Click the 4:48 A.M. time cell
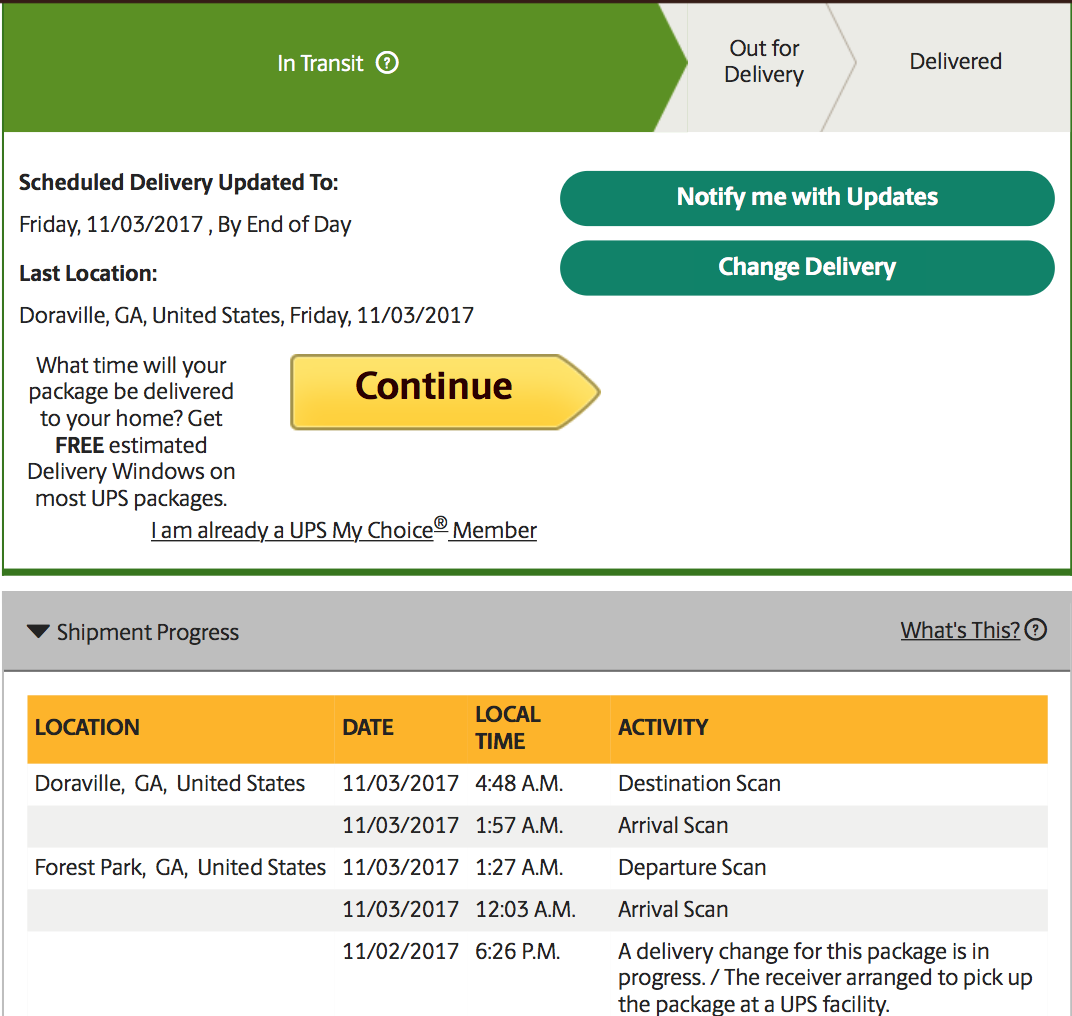Viewport: 1072px width, 1016px height. click(x=519, y=784)
